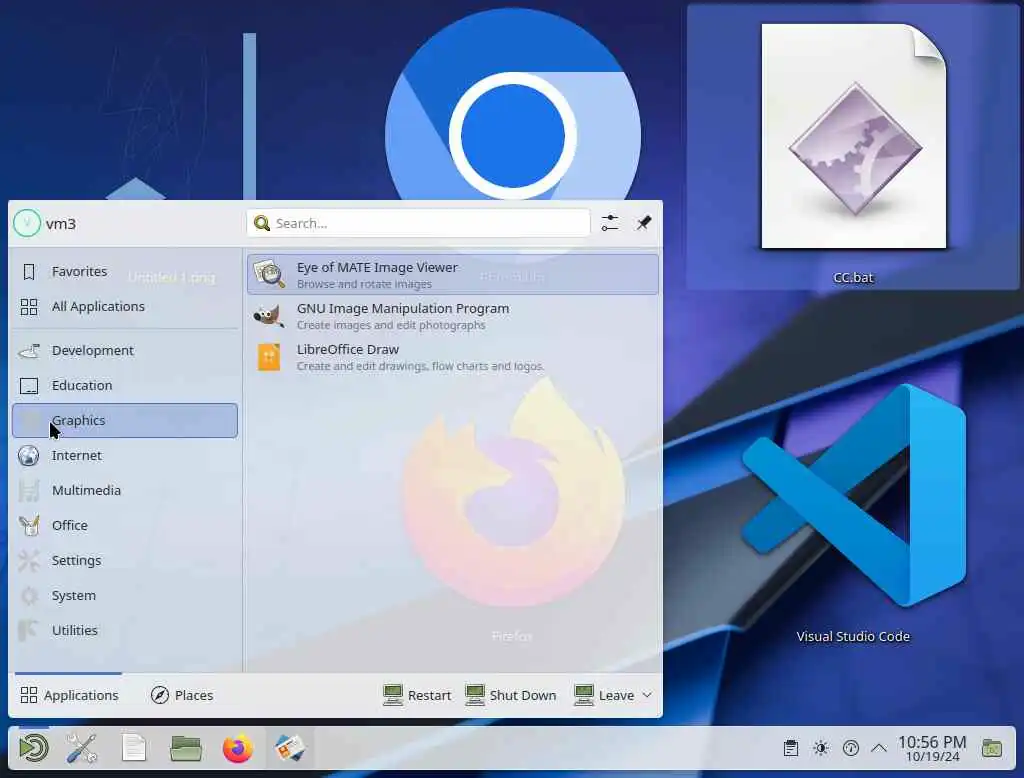This screenshot has height=778, width=1024.
Task: Launch GNU Image Manipulation Program
Action: [453, 316]
